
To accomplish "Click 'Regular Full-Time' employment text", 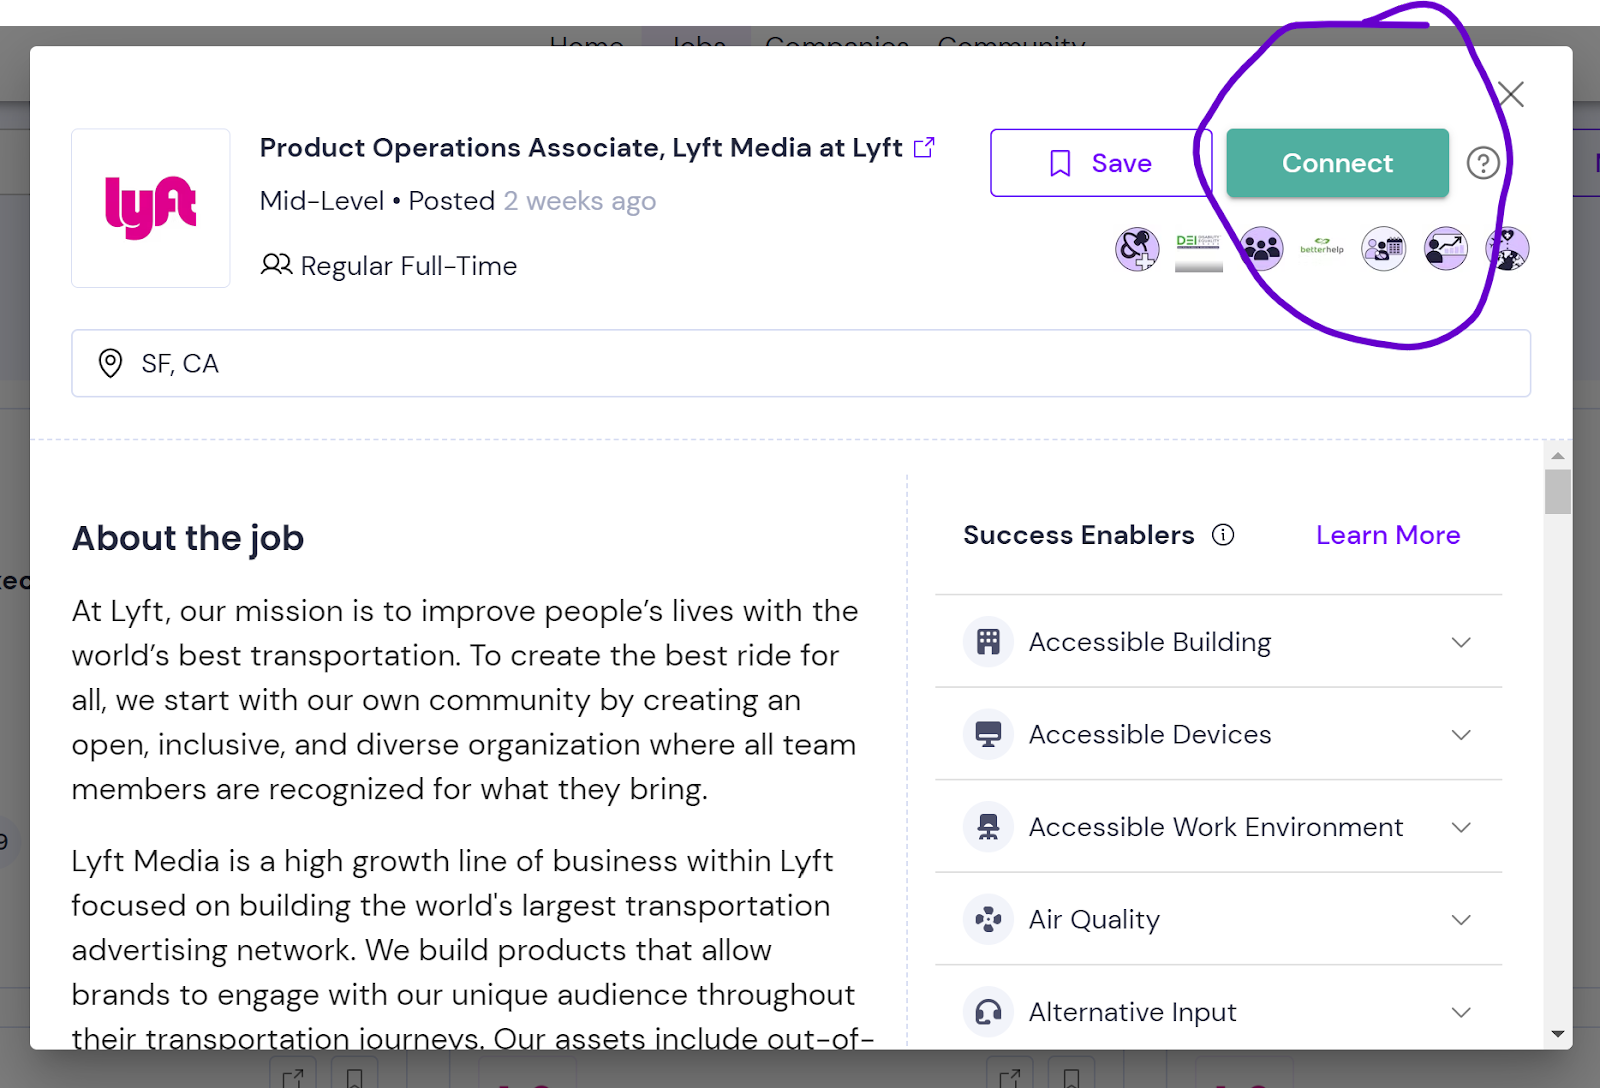I will click(408, 266).
